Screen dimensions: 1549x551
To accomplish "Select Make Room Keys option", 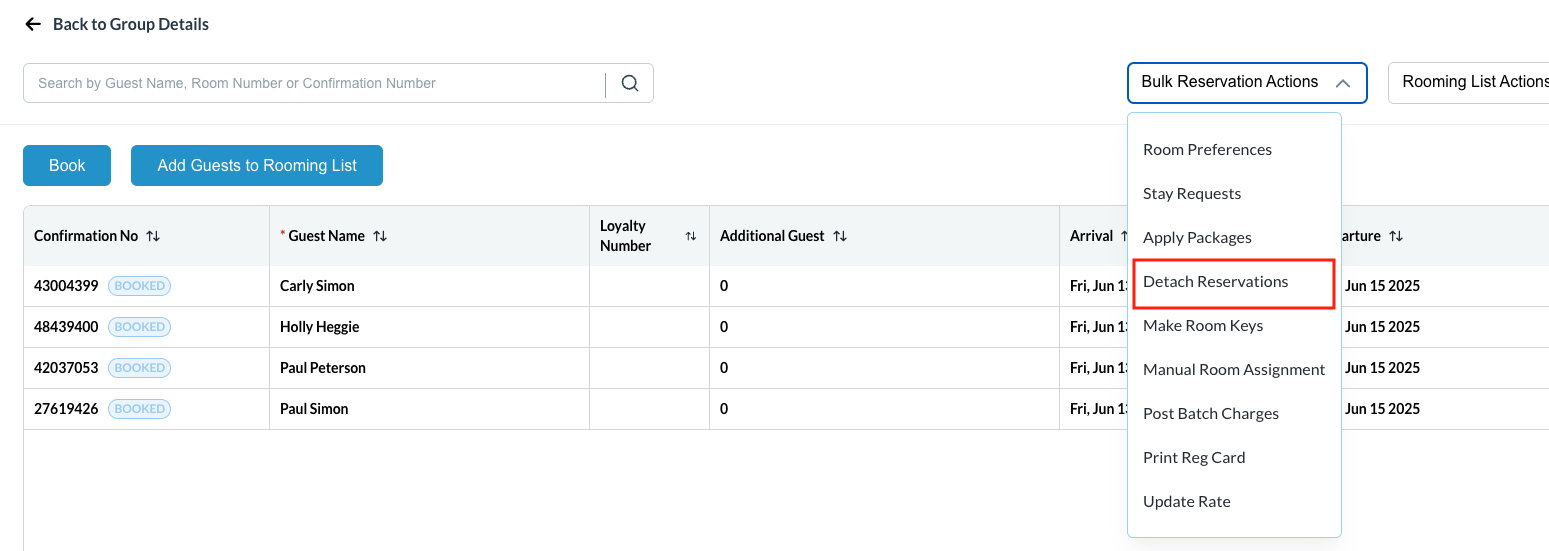I will [x=1203, y=326].
